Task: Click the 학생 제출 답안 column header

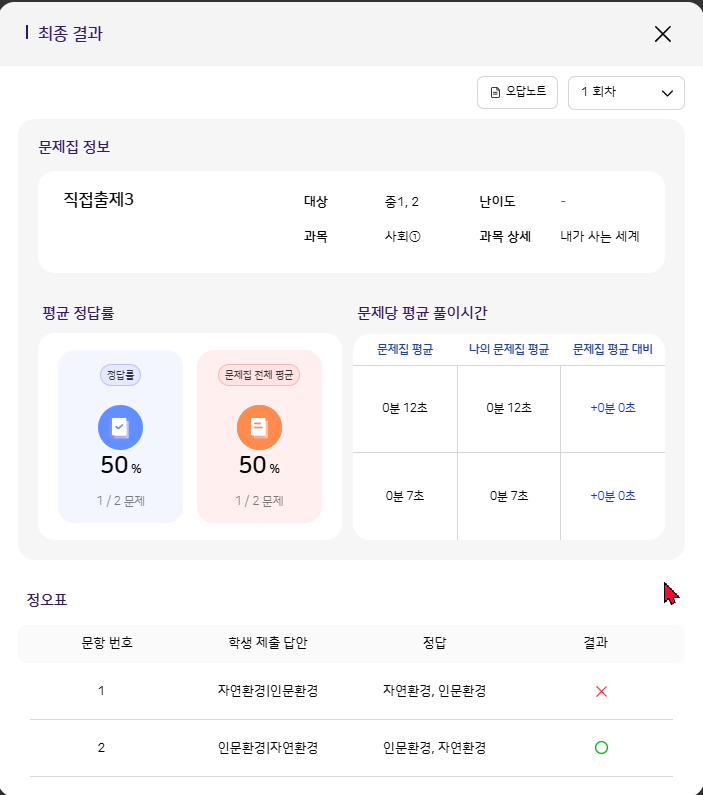Action: [267, 643]
